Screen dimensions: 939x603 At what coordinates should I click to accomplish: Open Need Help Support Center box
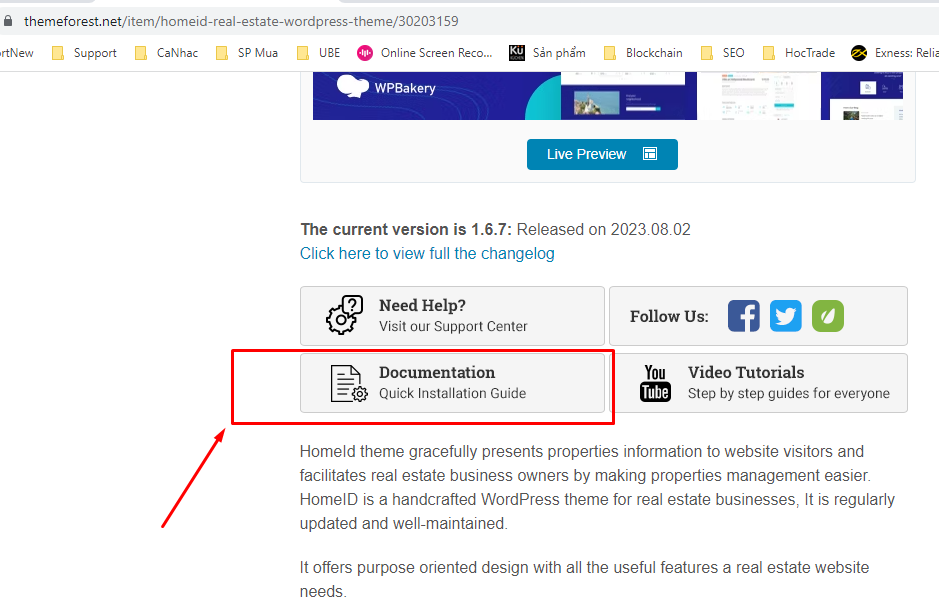pos(452,316)
